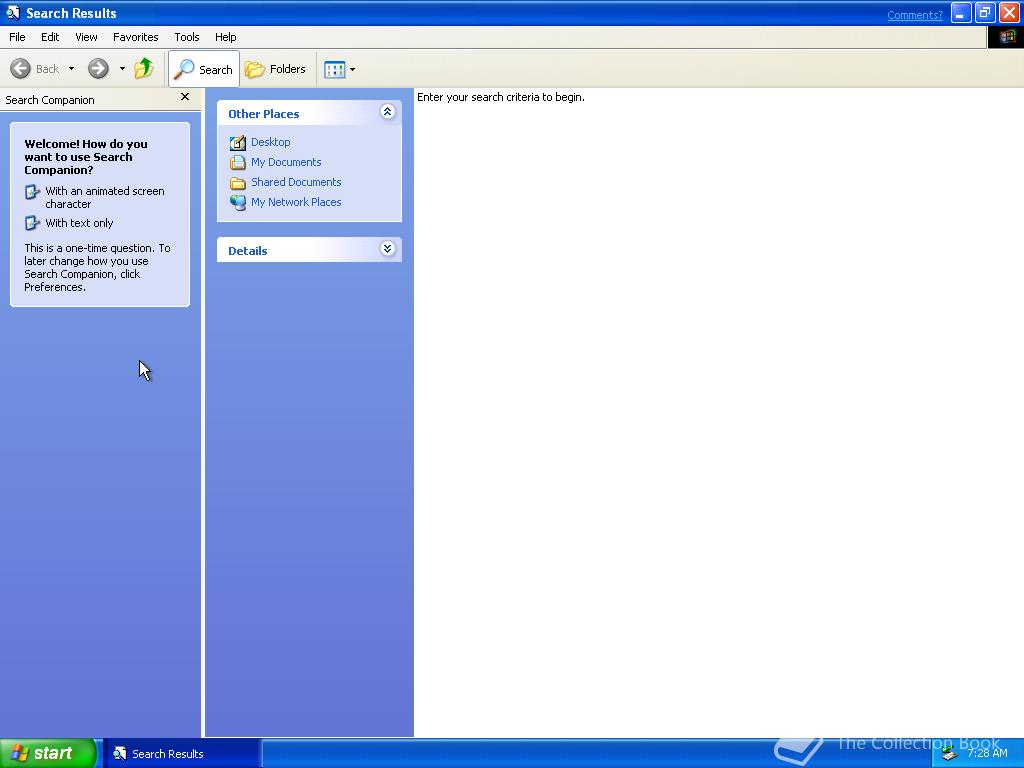Image resolution: width=1024 pixels, height=768 pixels.
Task: Click the Views grid icon
Action: tap(334, 69)
